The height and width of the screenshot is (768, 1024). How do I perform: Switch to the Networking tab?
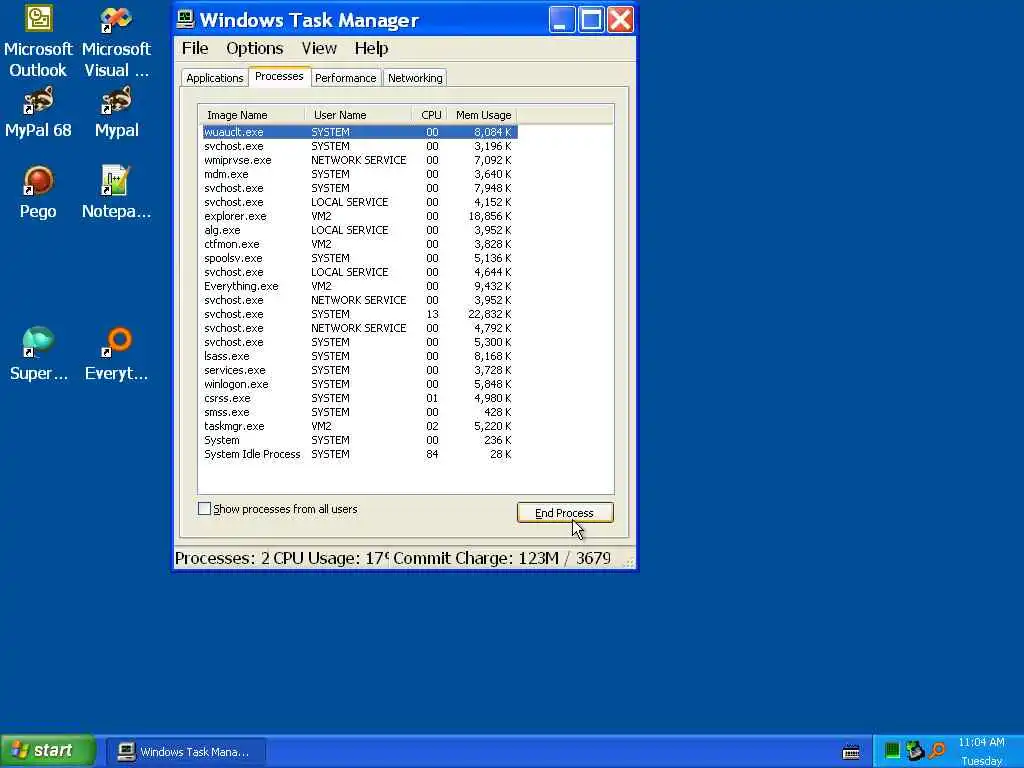tap(415, 78)
